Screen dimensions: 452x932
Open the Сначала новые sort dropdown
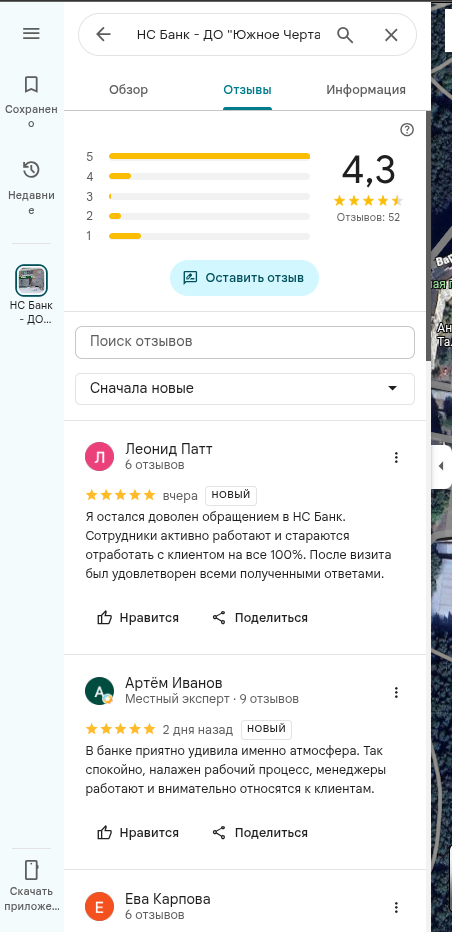coord(244,389)
